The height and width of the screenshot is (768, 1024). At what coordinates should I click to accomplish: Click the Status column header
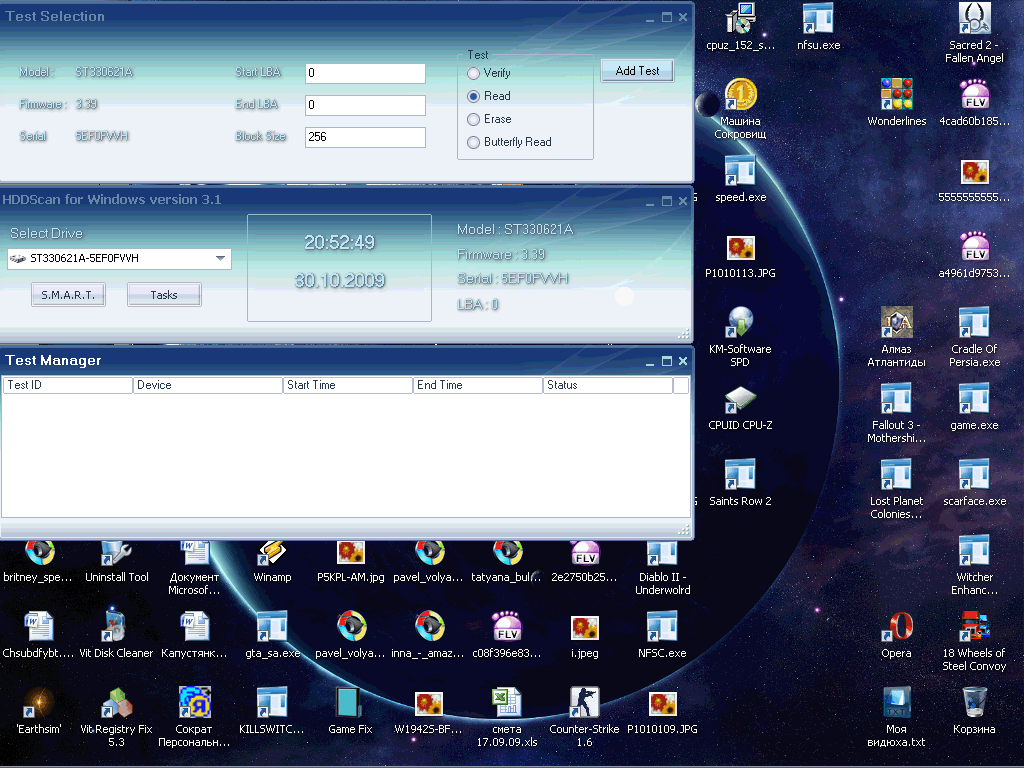click(x=607, y=385)
